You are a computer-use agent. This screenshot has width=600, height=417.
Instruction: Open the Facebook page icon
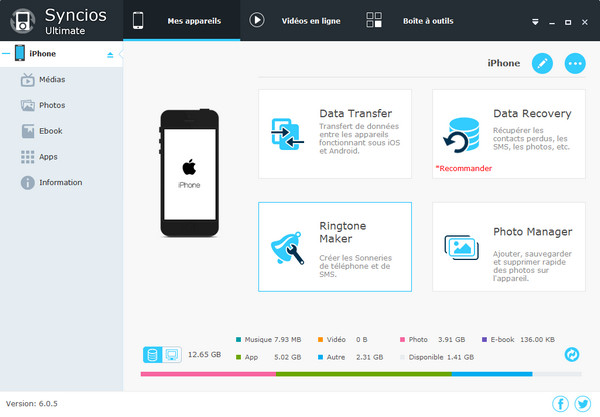pyautogui.click(x=560, y=404)
